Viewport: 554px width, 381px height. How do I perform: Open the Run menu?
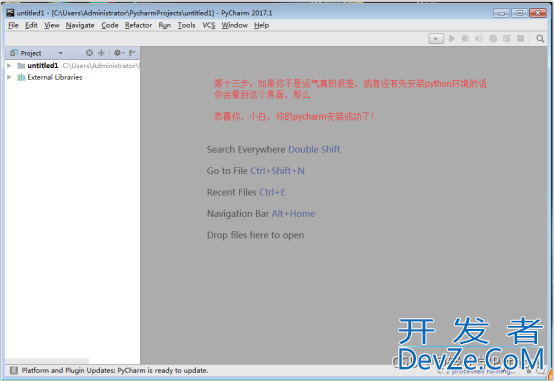tap(164, 25)
